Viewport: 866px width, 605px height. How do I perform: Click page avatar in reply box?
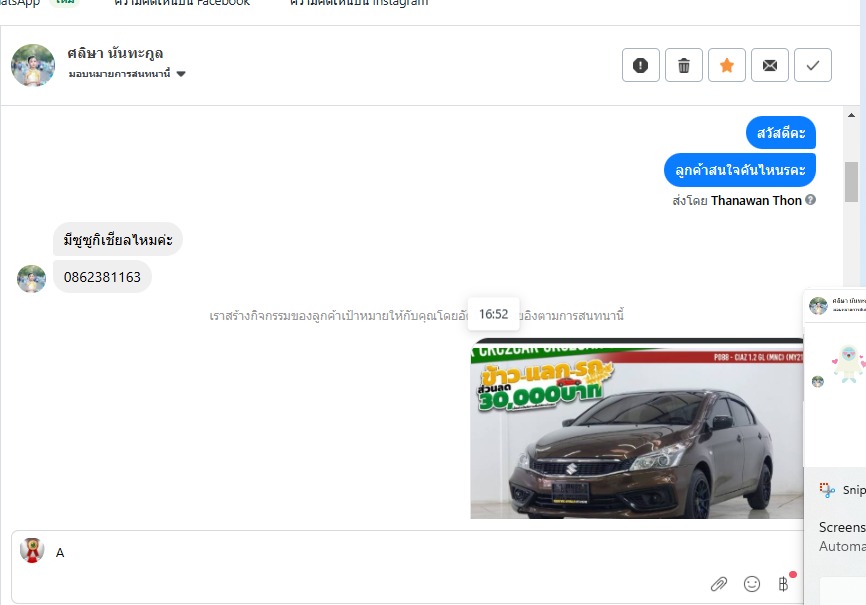32,550
